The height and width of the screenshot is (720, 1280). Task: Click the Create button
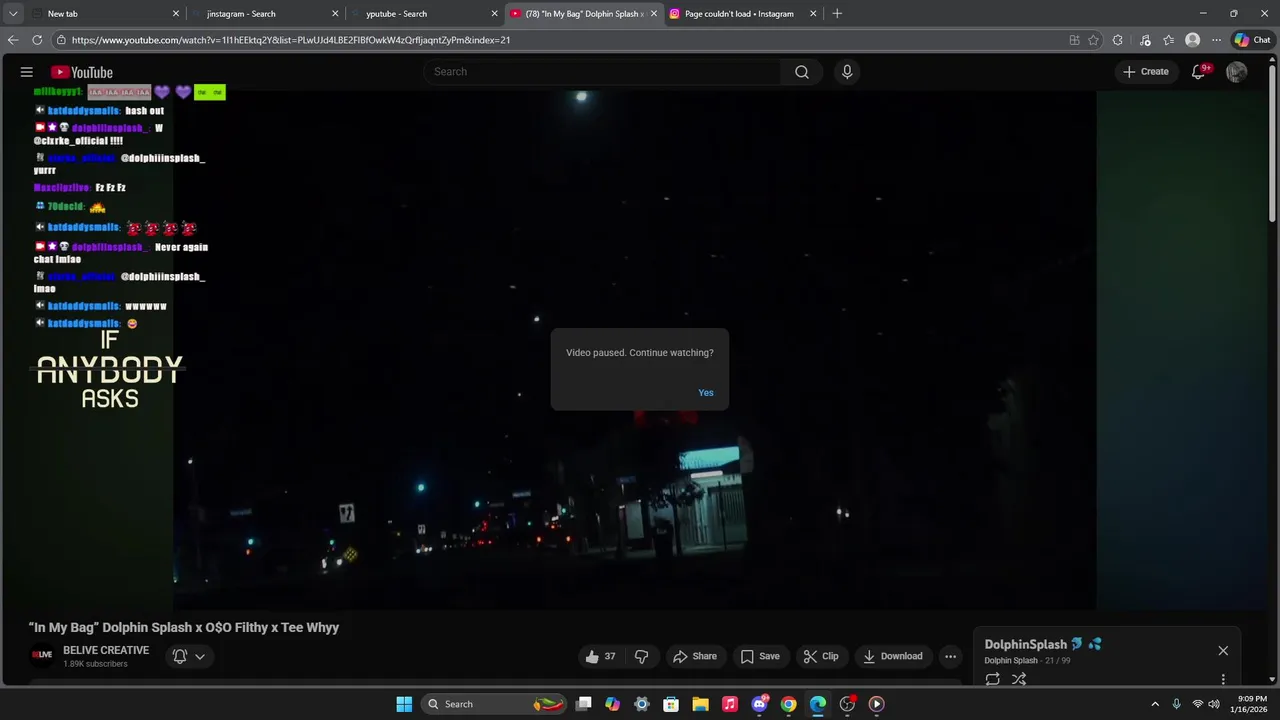[x=1146, y=72]
